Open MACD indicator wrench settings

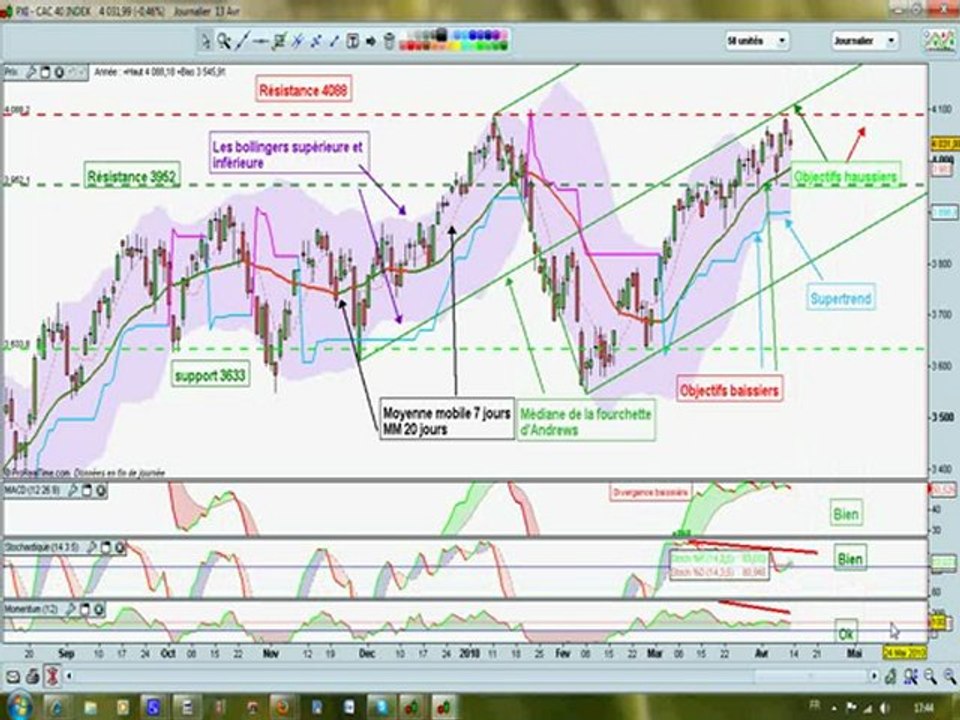click(x=72, y=490)
